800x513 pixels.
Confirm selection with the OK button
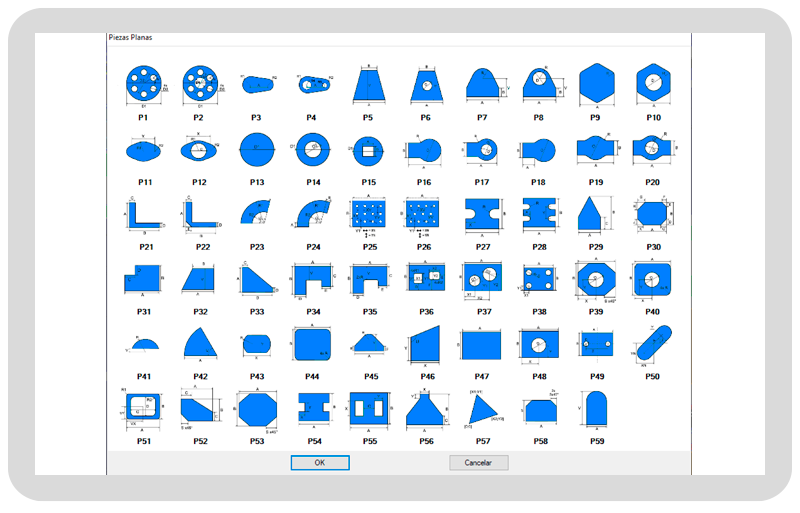pos(320,463)
